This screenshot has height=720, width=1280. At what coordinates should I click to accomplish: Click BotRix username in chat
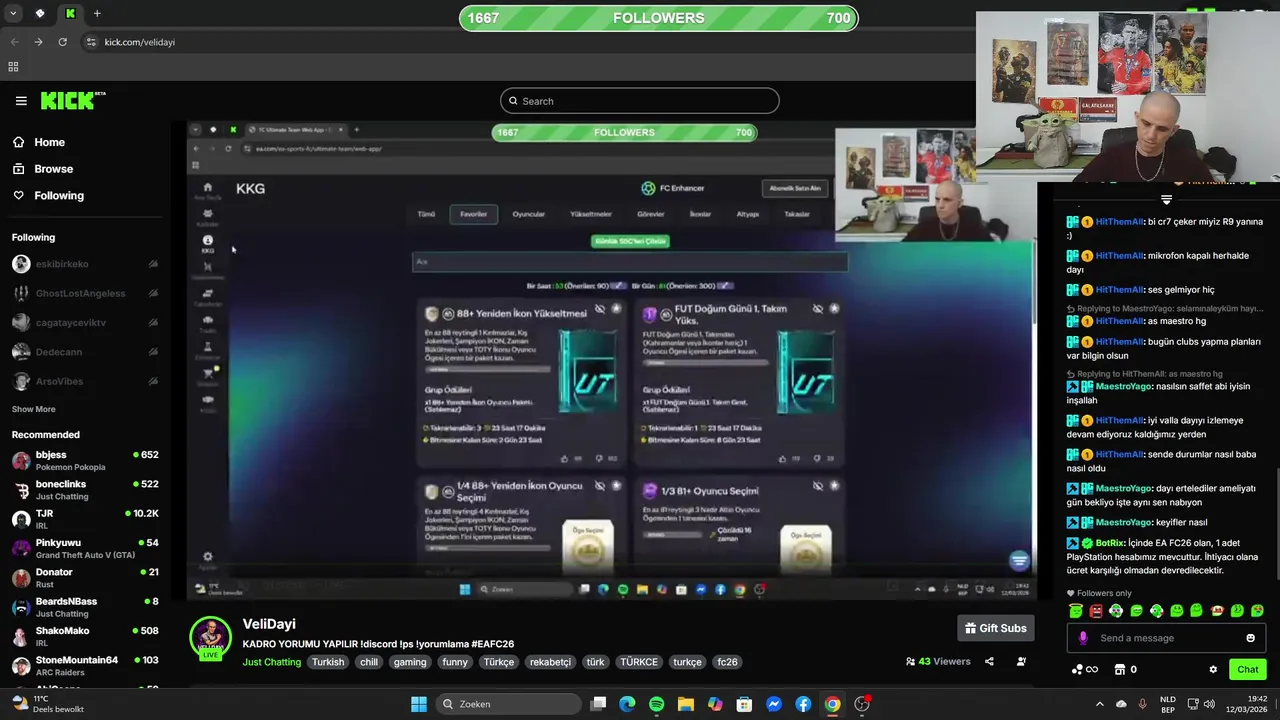click(1109, 543)
